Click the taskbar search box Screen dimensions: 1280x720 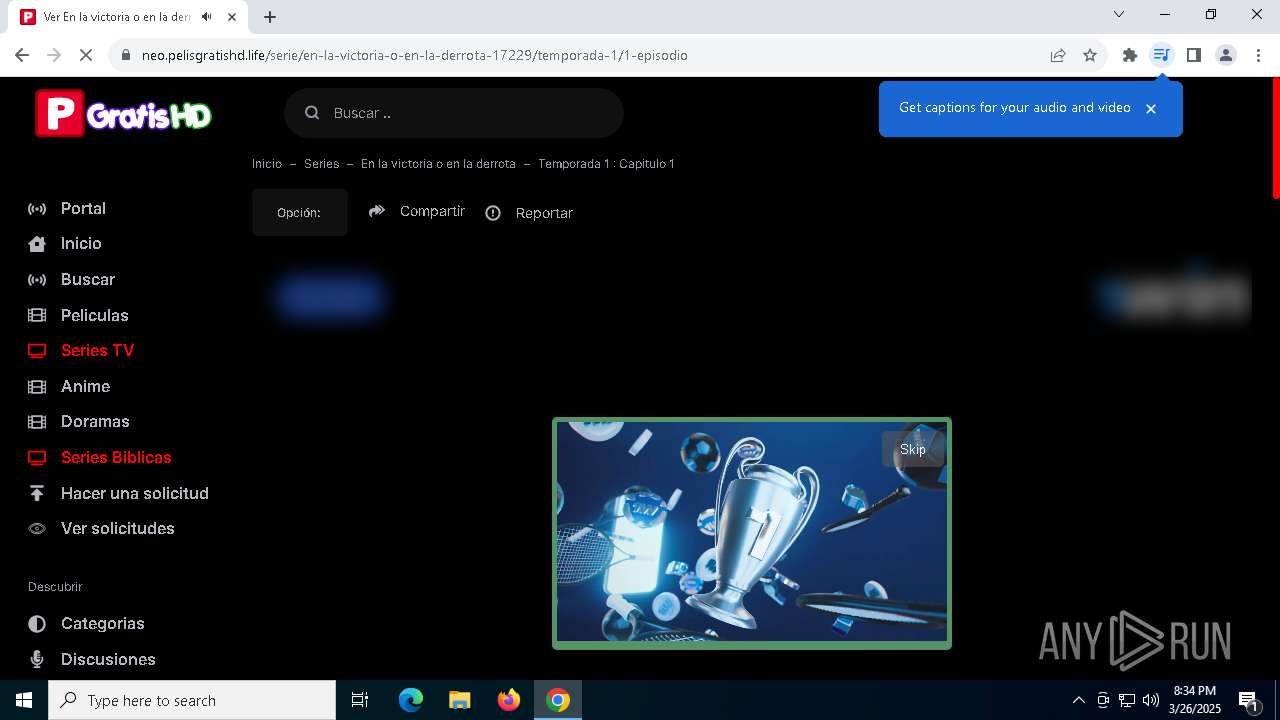(x=192, y=700)
